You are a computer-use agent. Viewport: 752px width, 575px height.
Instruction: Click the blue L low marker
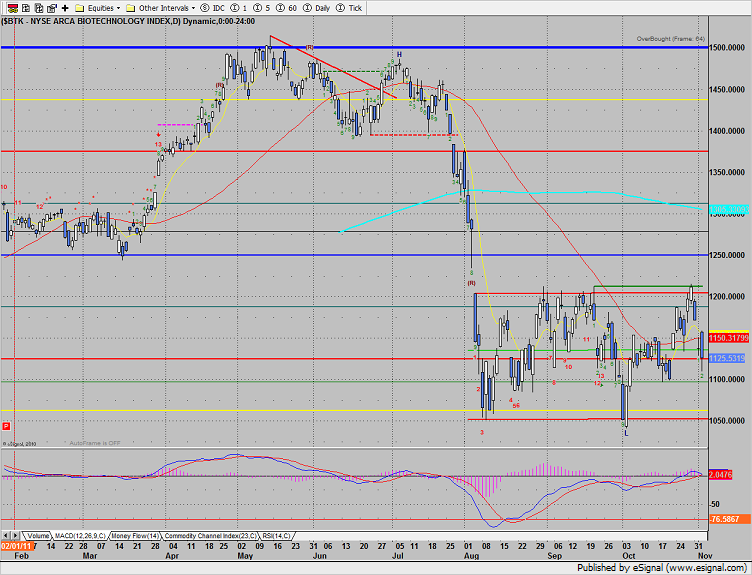[626, 434]
